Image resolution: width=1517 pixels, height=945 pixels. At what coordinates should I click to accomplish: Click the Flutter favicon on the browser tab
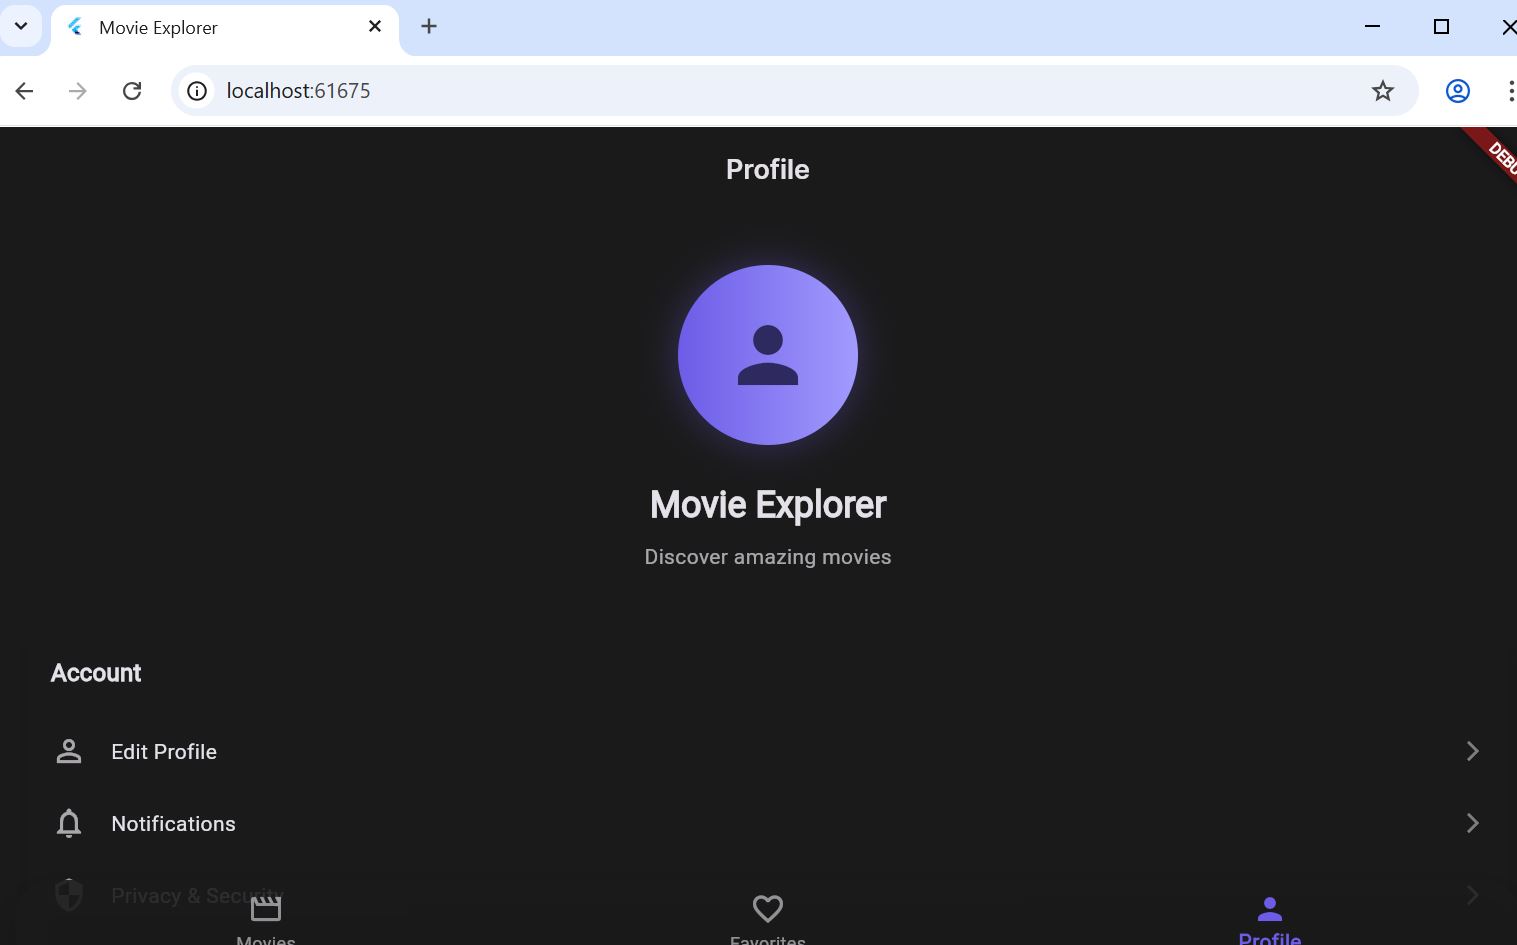(72, 27)
